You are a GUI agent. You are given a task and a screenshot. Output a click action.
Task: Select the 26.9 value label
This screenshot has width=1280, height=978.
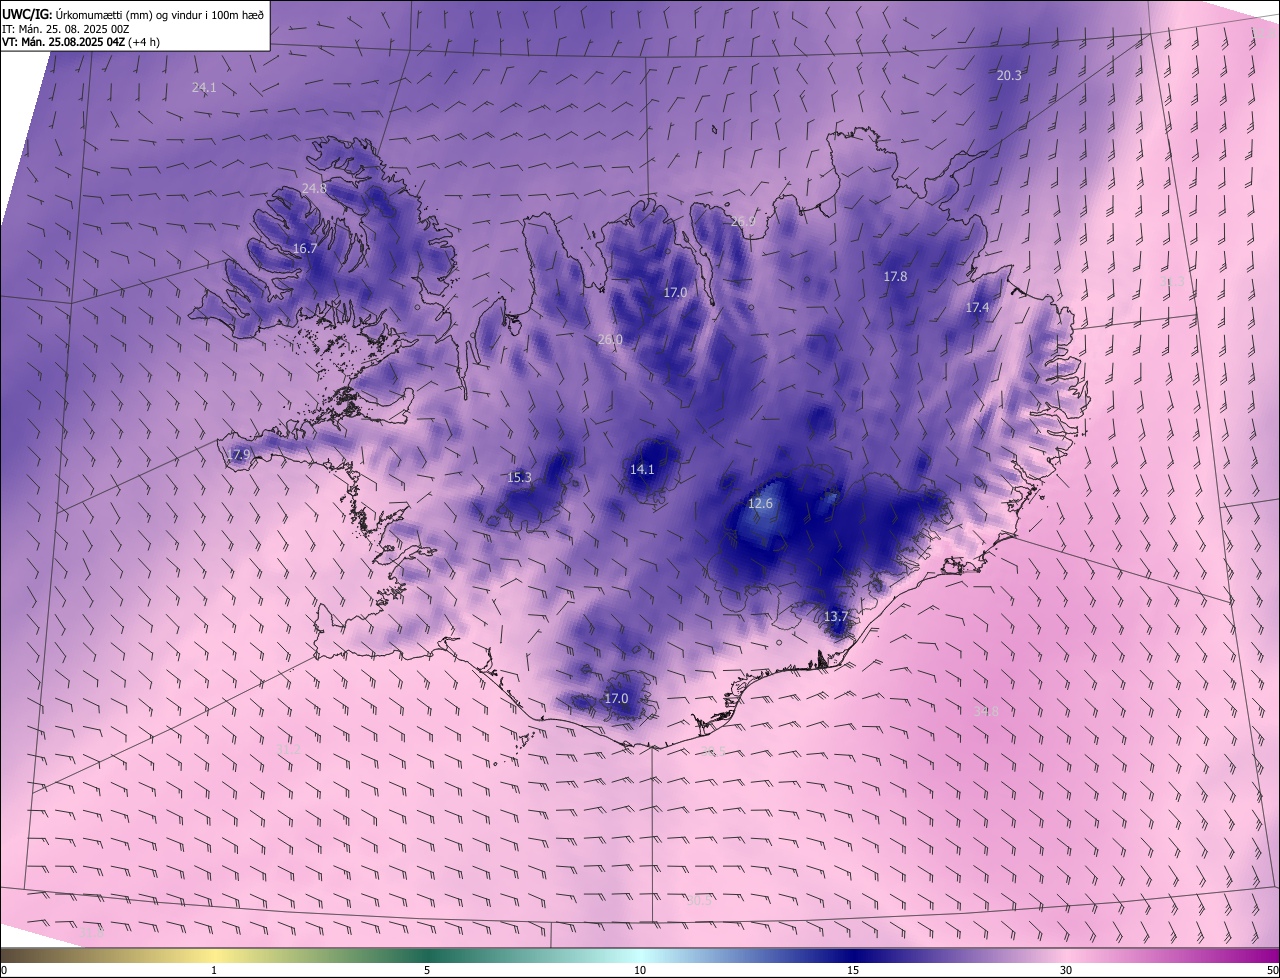point(742,222)
